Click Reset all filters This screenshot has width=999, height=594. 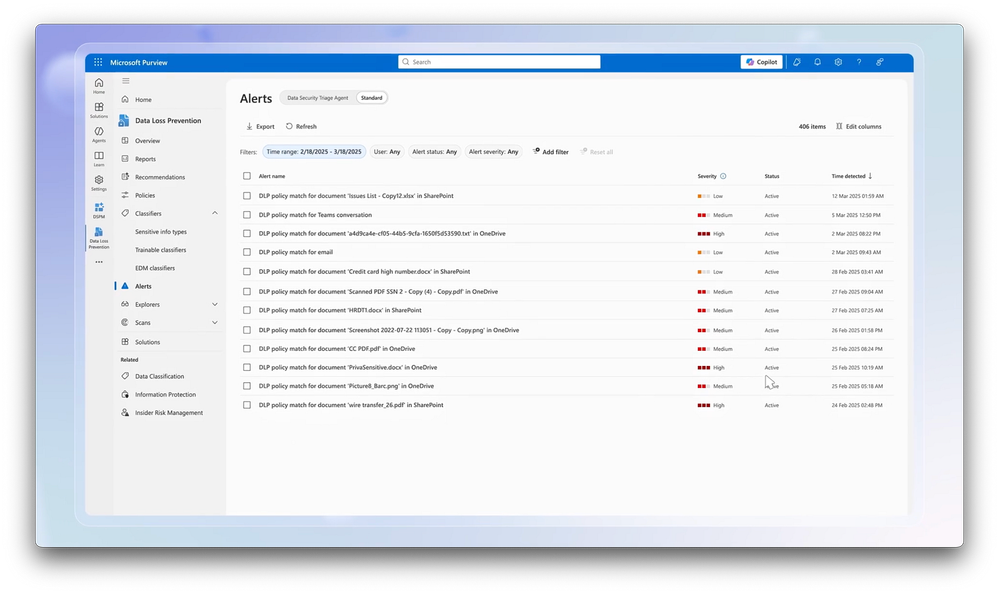[596, 152]
